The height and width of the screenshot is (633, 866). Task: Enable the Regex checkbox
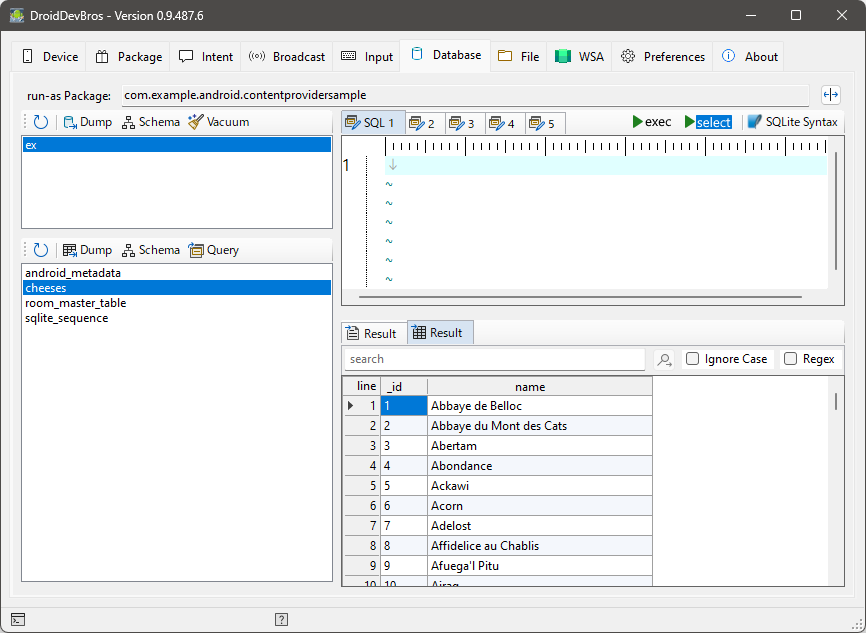coord(790,359)
